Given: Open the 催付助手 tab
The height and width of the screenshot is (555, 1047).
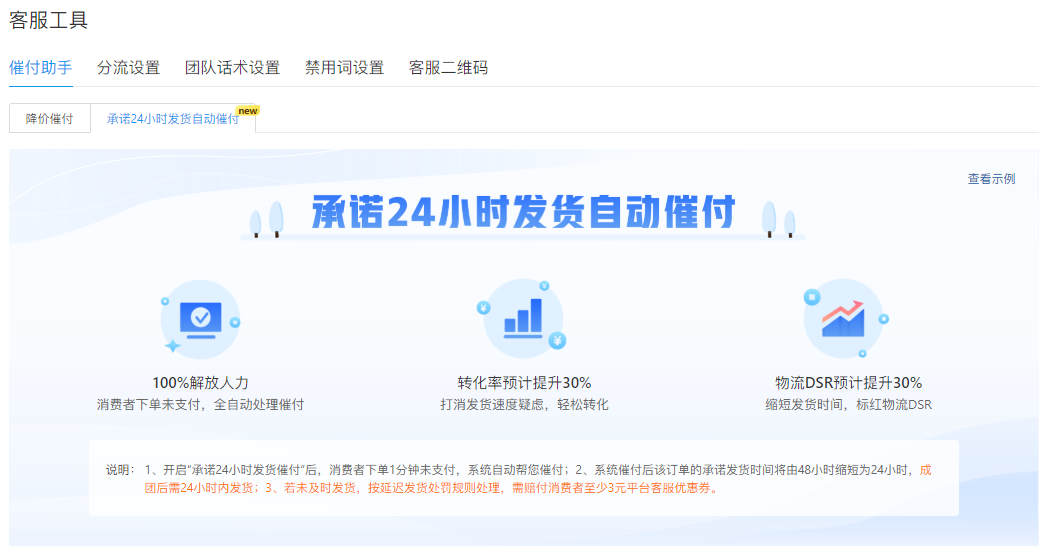Looking at the screenshot, I should tap(41, 68).
